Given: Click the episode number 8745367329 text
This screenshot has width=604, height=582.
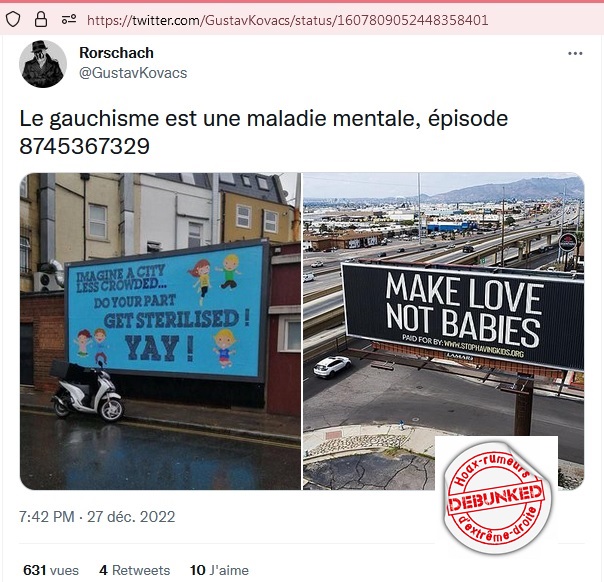Looking at the screenshot, I should pos(84,146).
